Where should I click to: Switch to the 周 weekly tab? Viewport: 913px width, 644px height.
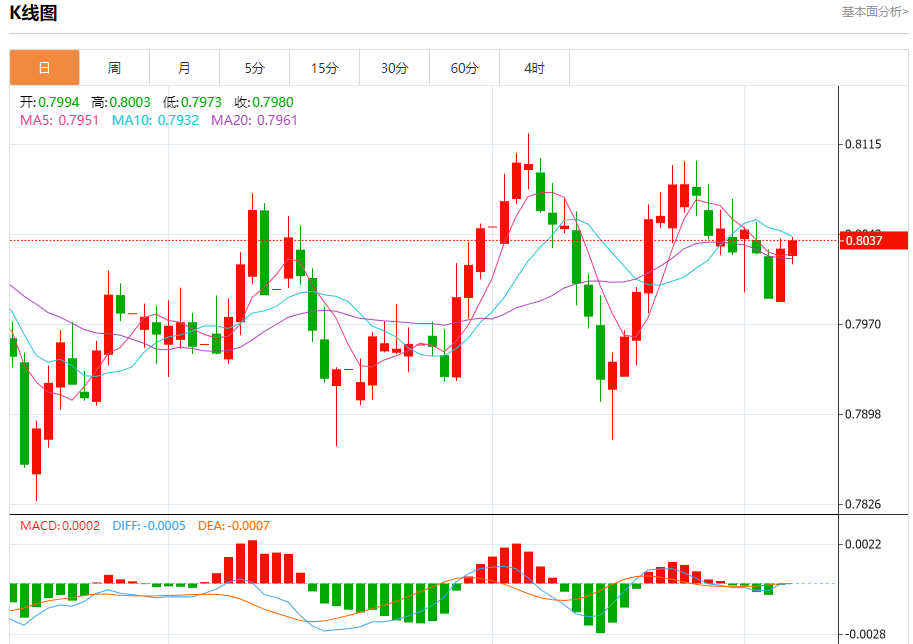pos(114,68)
